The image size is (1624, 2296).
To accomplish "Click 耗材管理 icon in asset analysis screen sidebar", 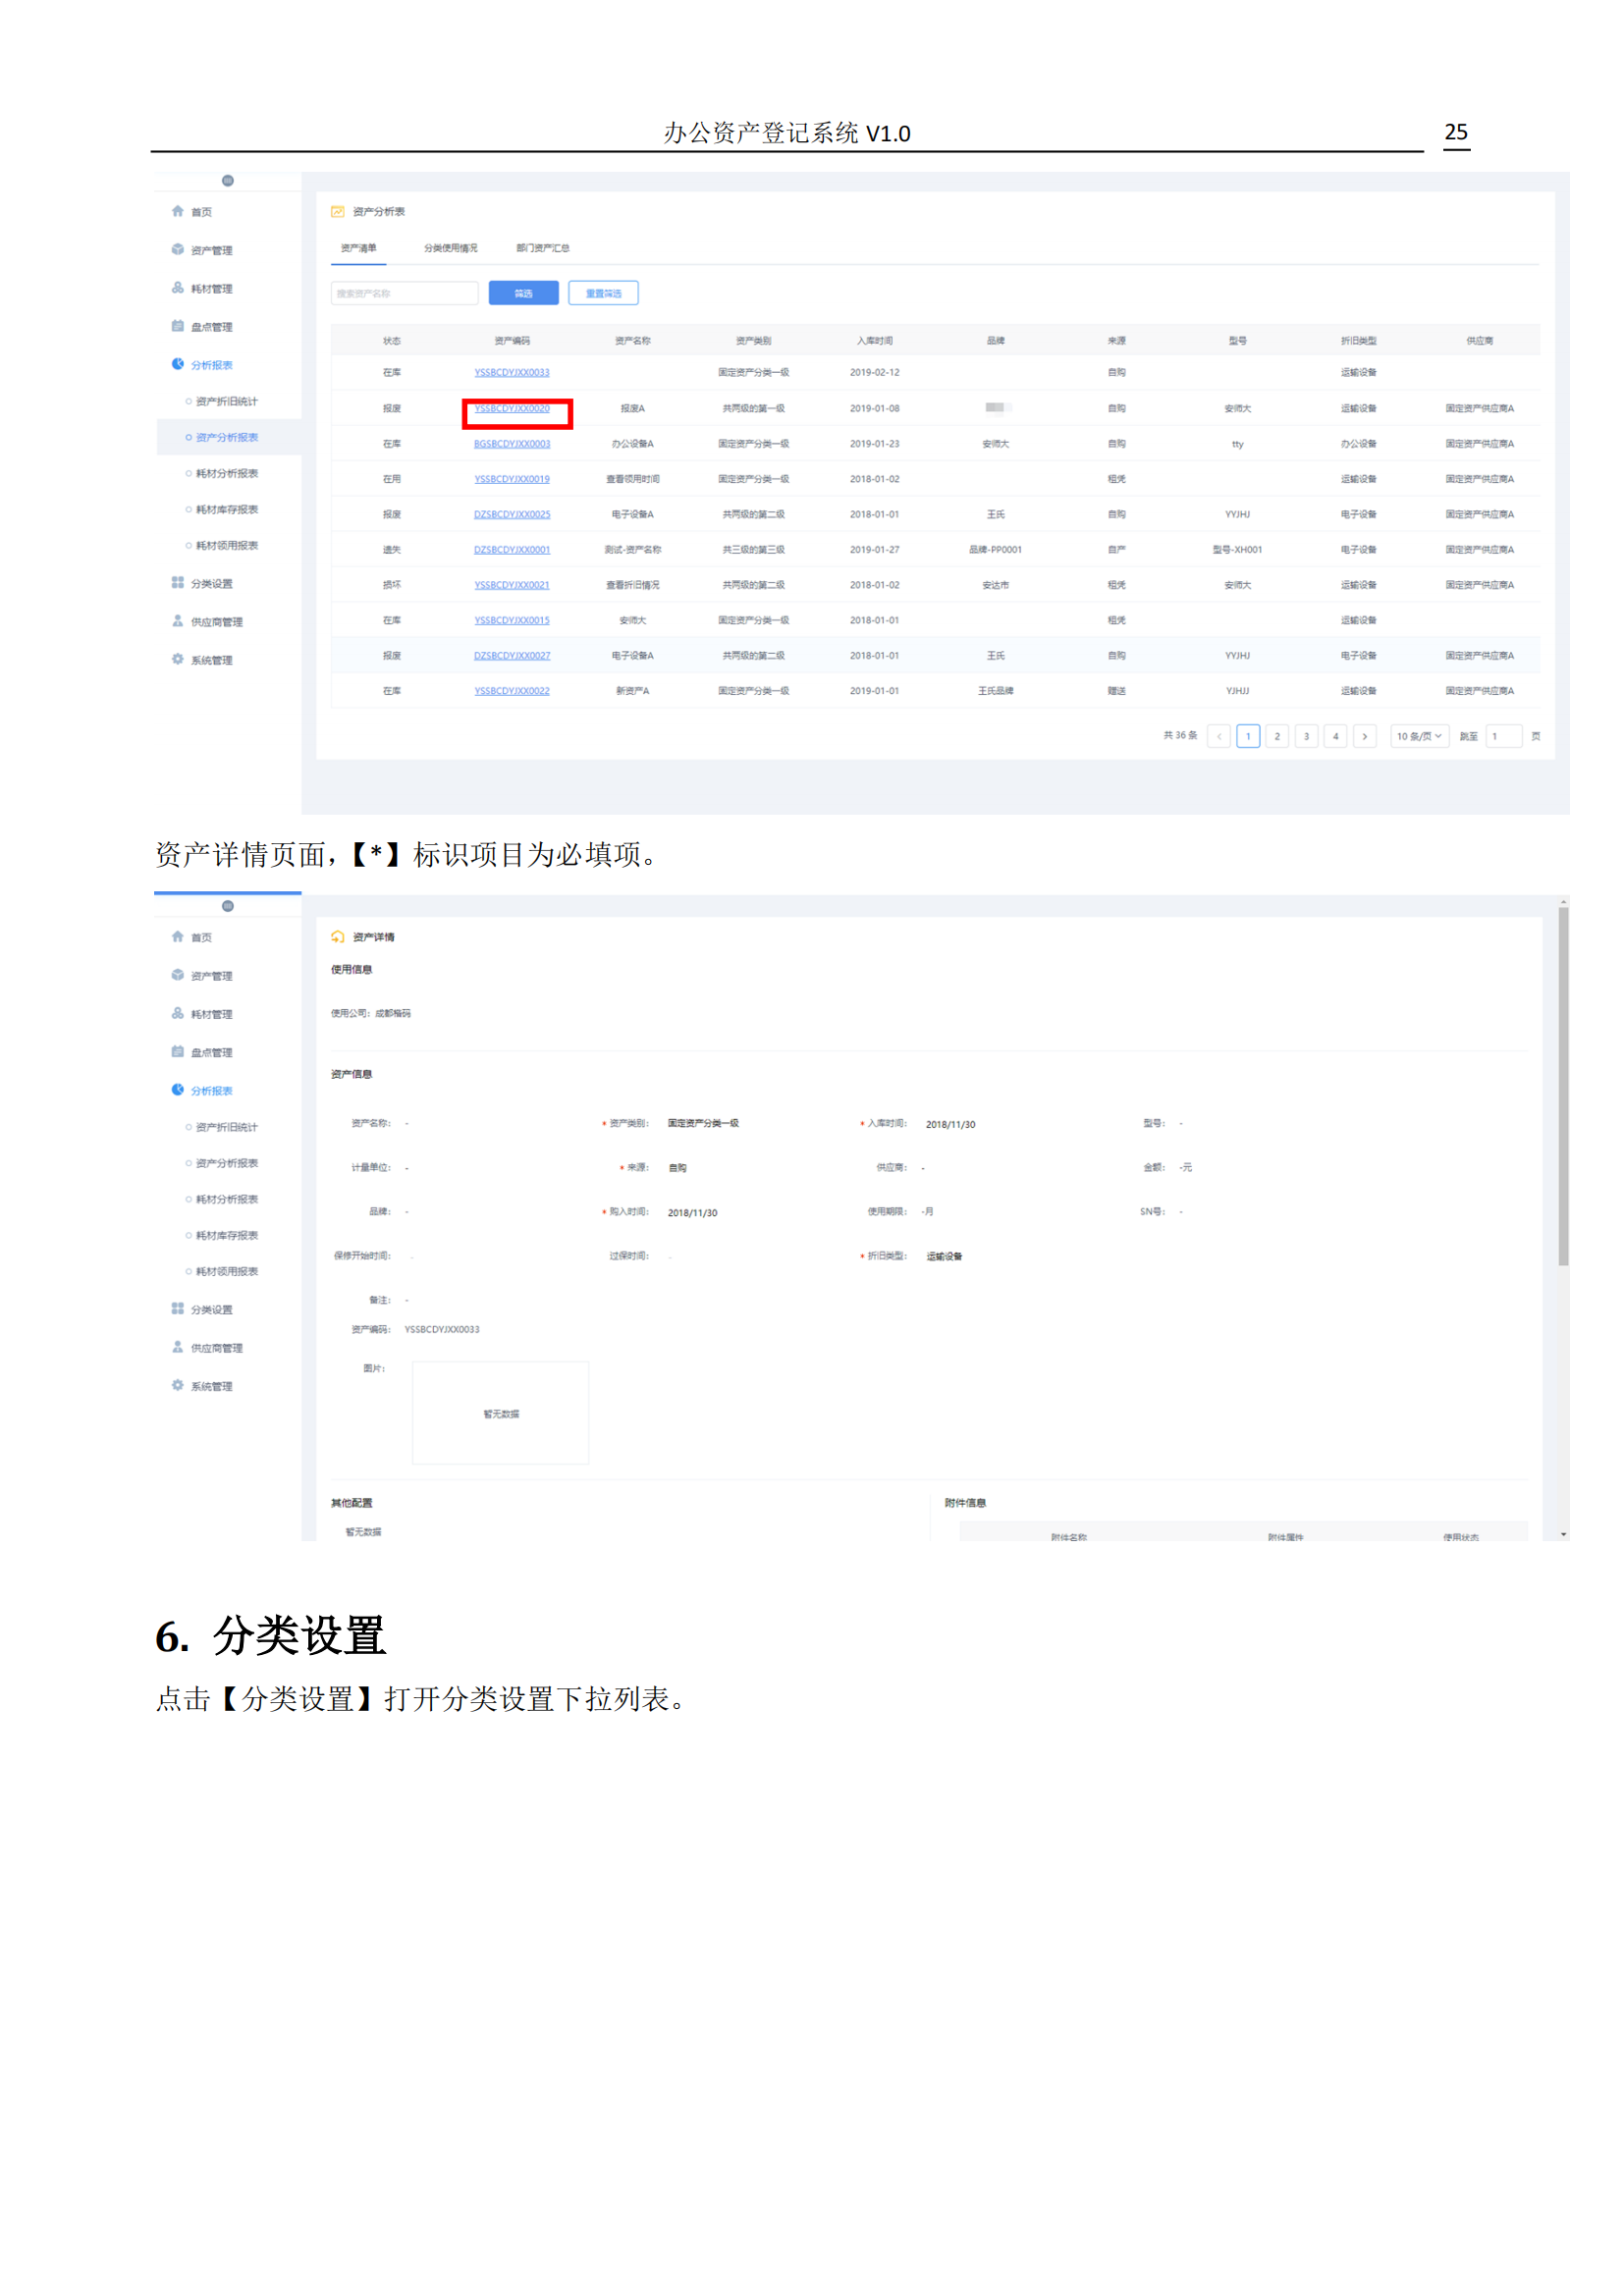I will [x=178, y=288].
